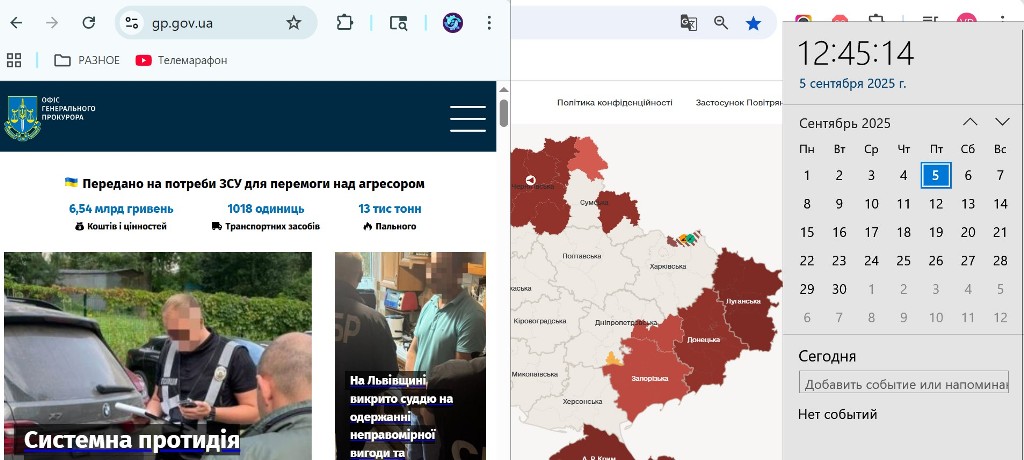Open the РАЗНОЕ bookmarks folder
1024x460 pixels.
pos(87,60)
